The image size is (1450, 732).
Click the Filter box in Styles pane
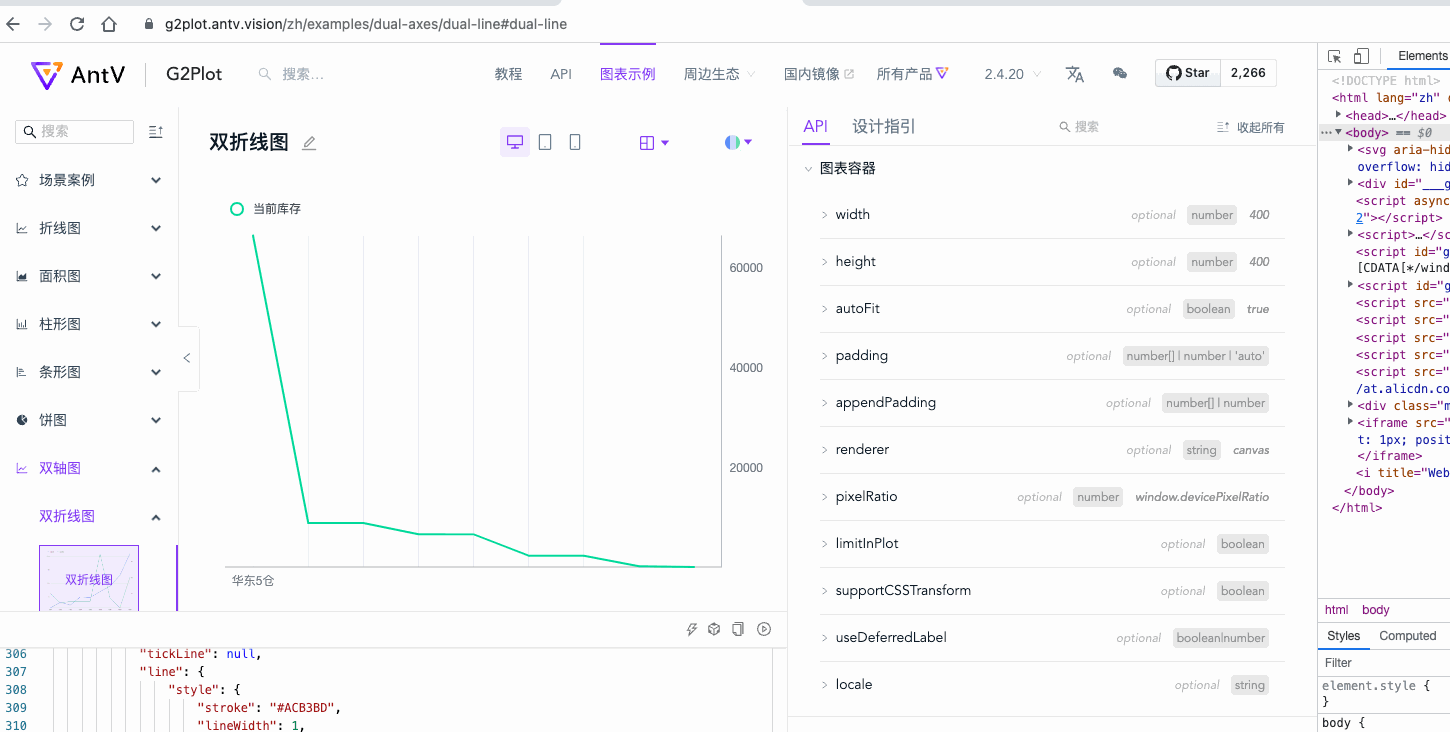click(1384, 663)
